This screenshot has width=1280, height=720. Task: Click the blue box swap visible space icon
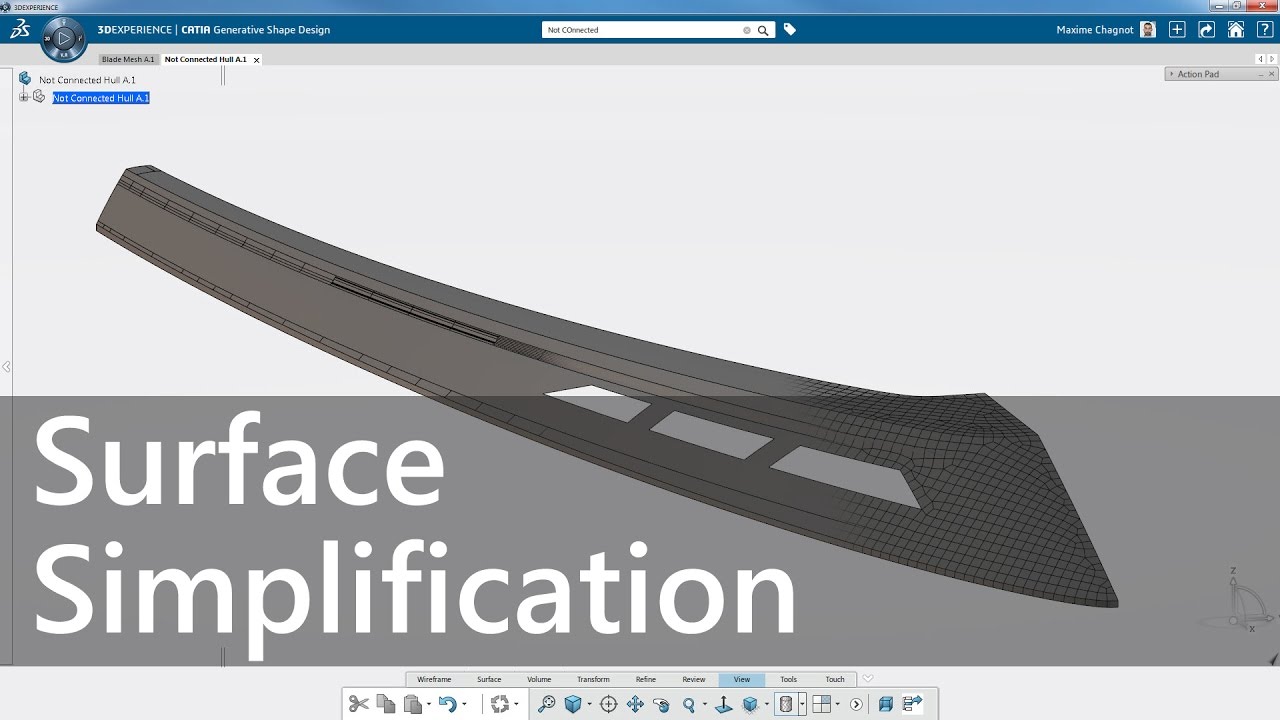[x=885, y=704]
